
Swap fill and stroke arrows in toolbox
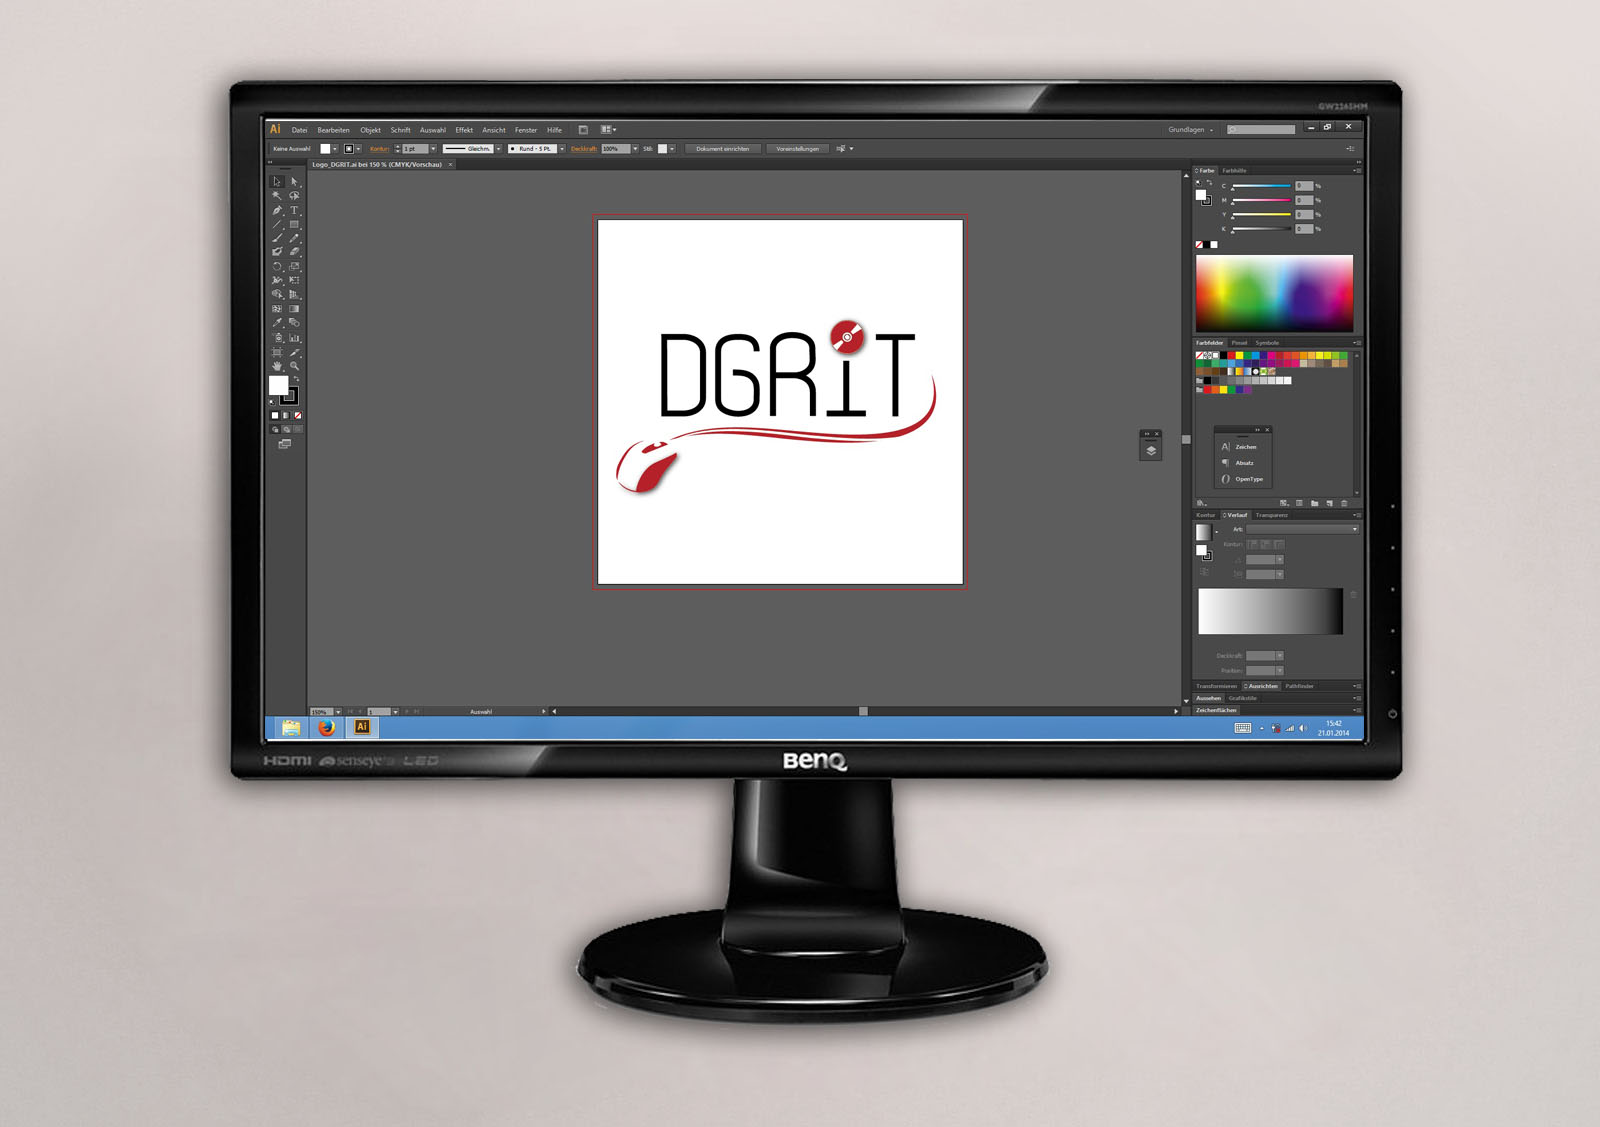tap(296, 378)
